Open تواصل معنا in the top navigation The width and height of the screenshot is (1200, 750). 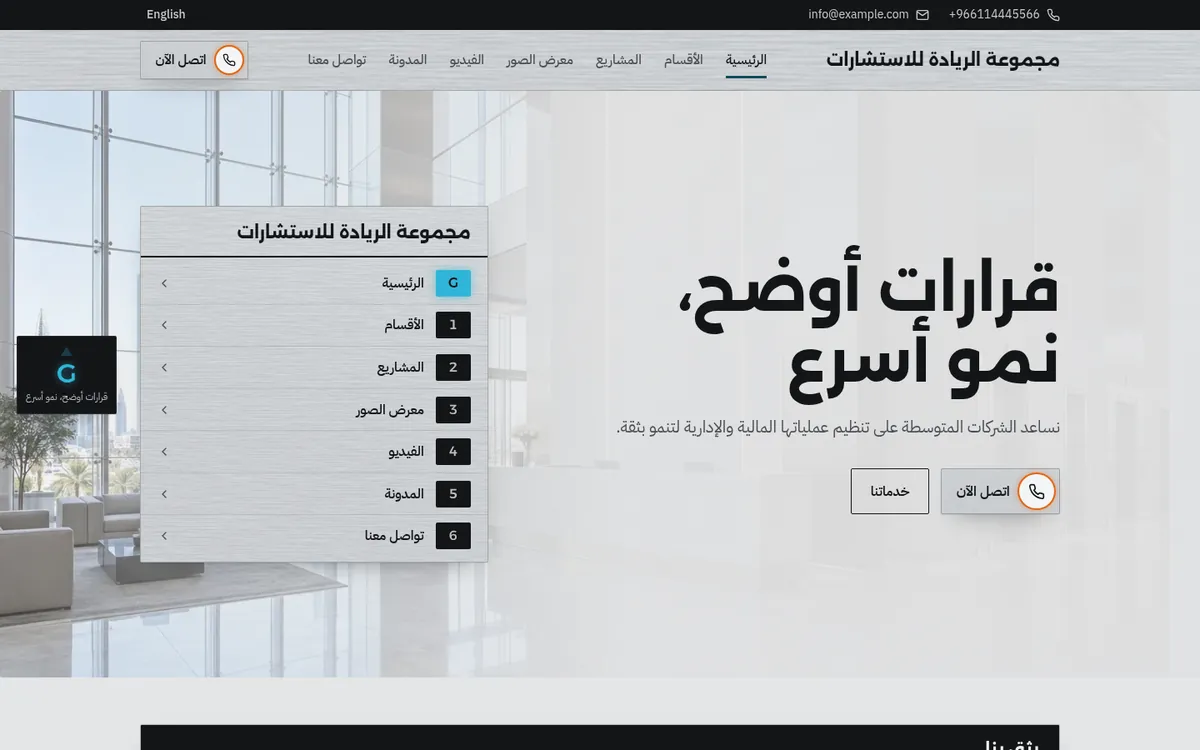(337, 60)
